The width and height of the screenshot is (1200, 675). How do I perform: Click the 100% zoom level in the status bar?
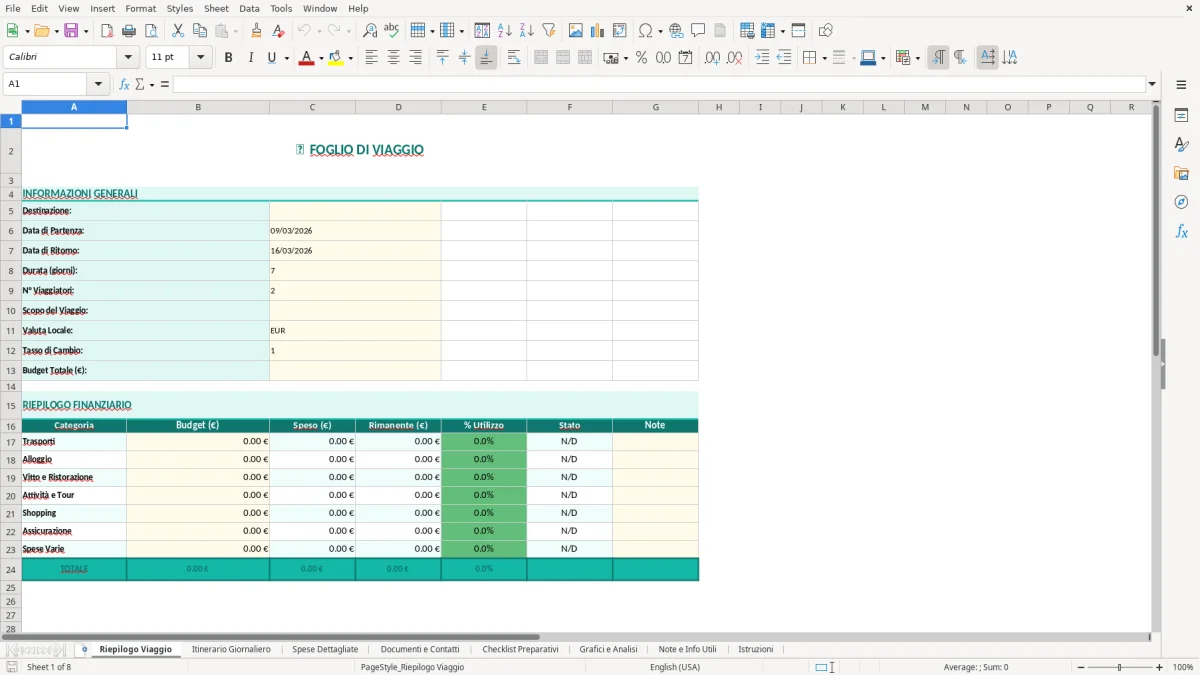(1183, 667)
